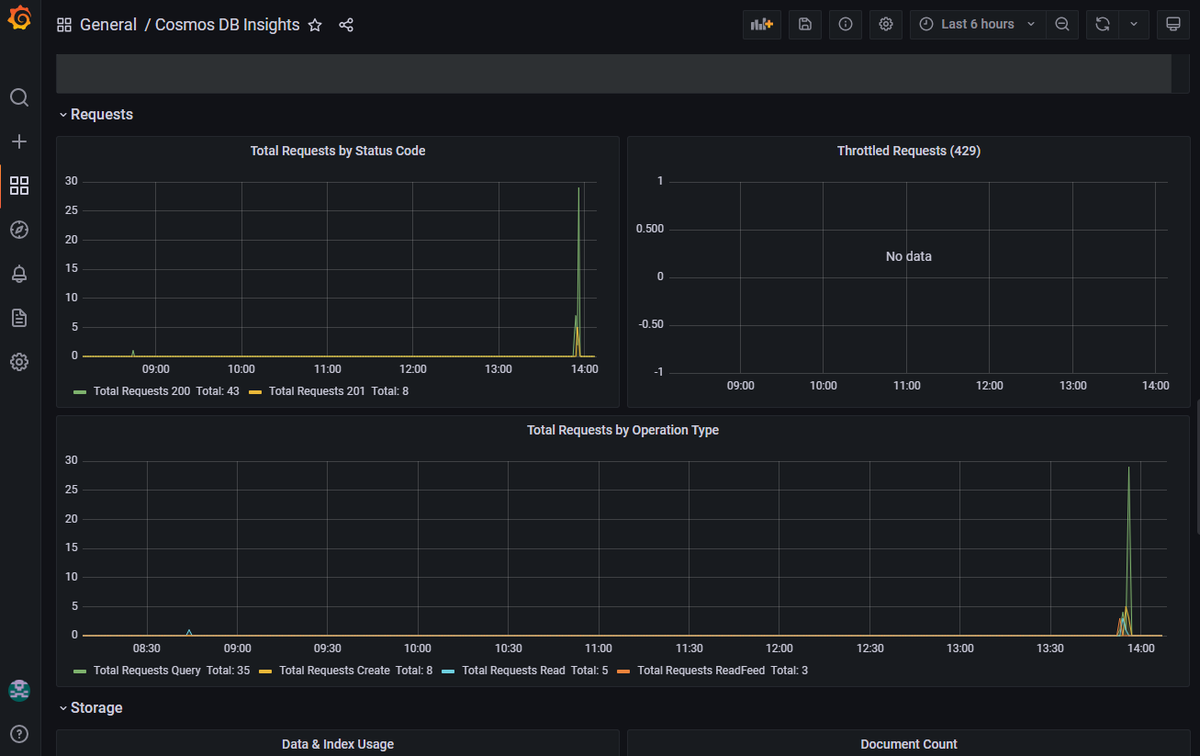Open the Last 6 hours time picker
This screenshot has width=1200, height=756.
click(x=978, y=25)
